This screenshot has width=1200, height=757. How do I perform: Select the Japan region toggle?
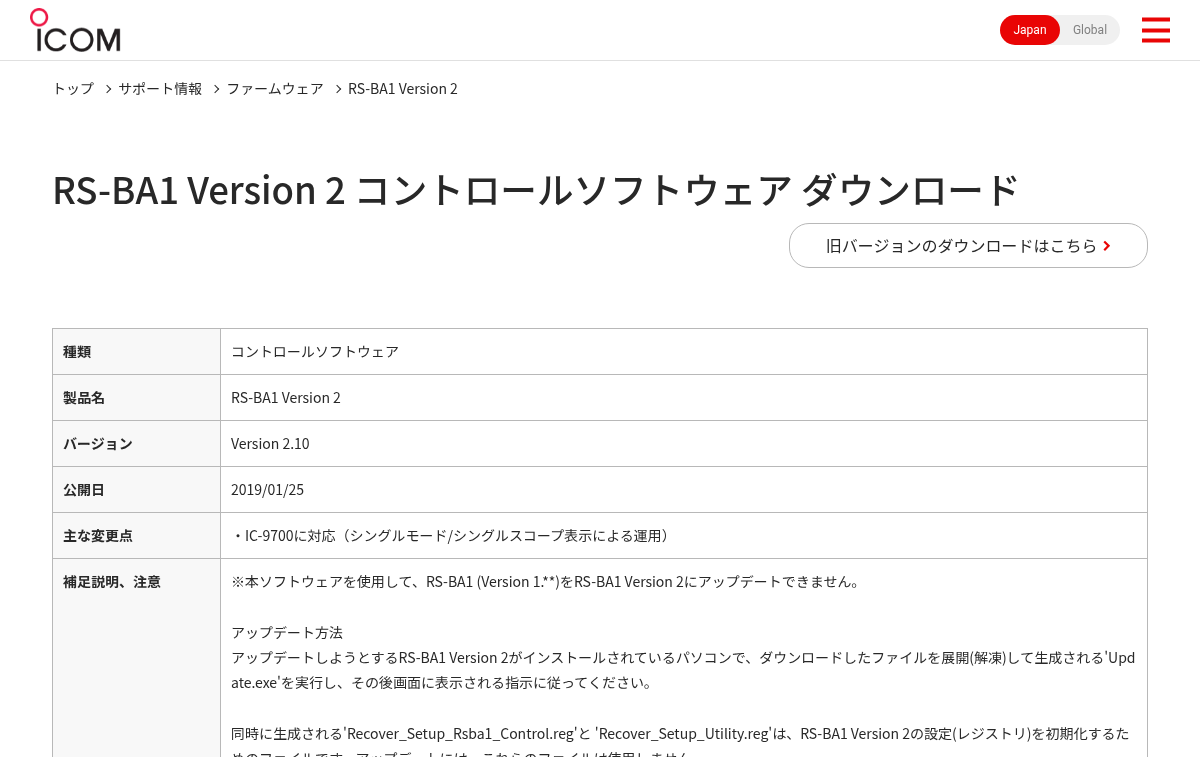point(1030,30)
